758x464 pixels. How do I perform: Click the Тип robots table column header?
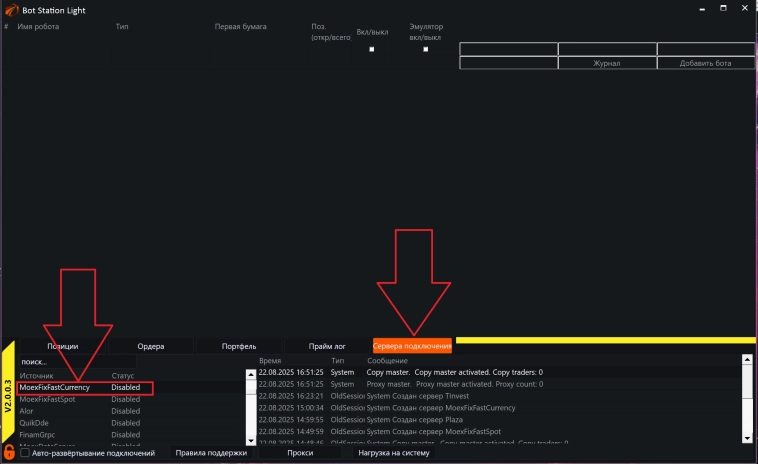coord(122,27)
